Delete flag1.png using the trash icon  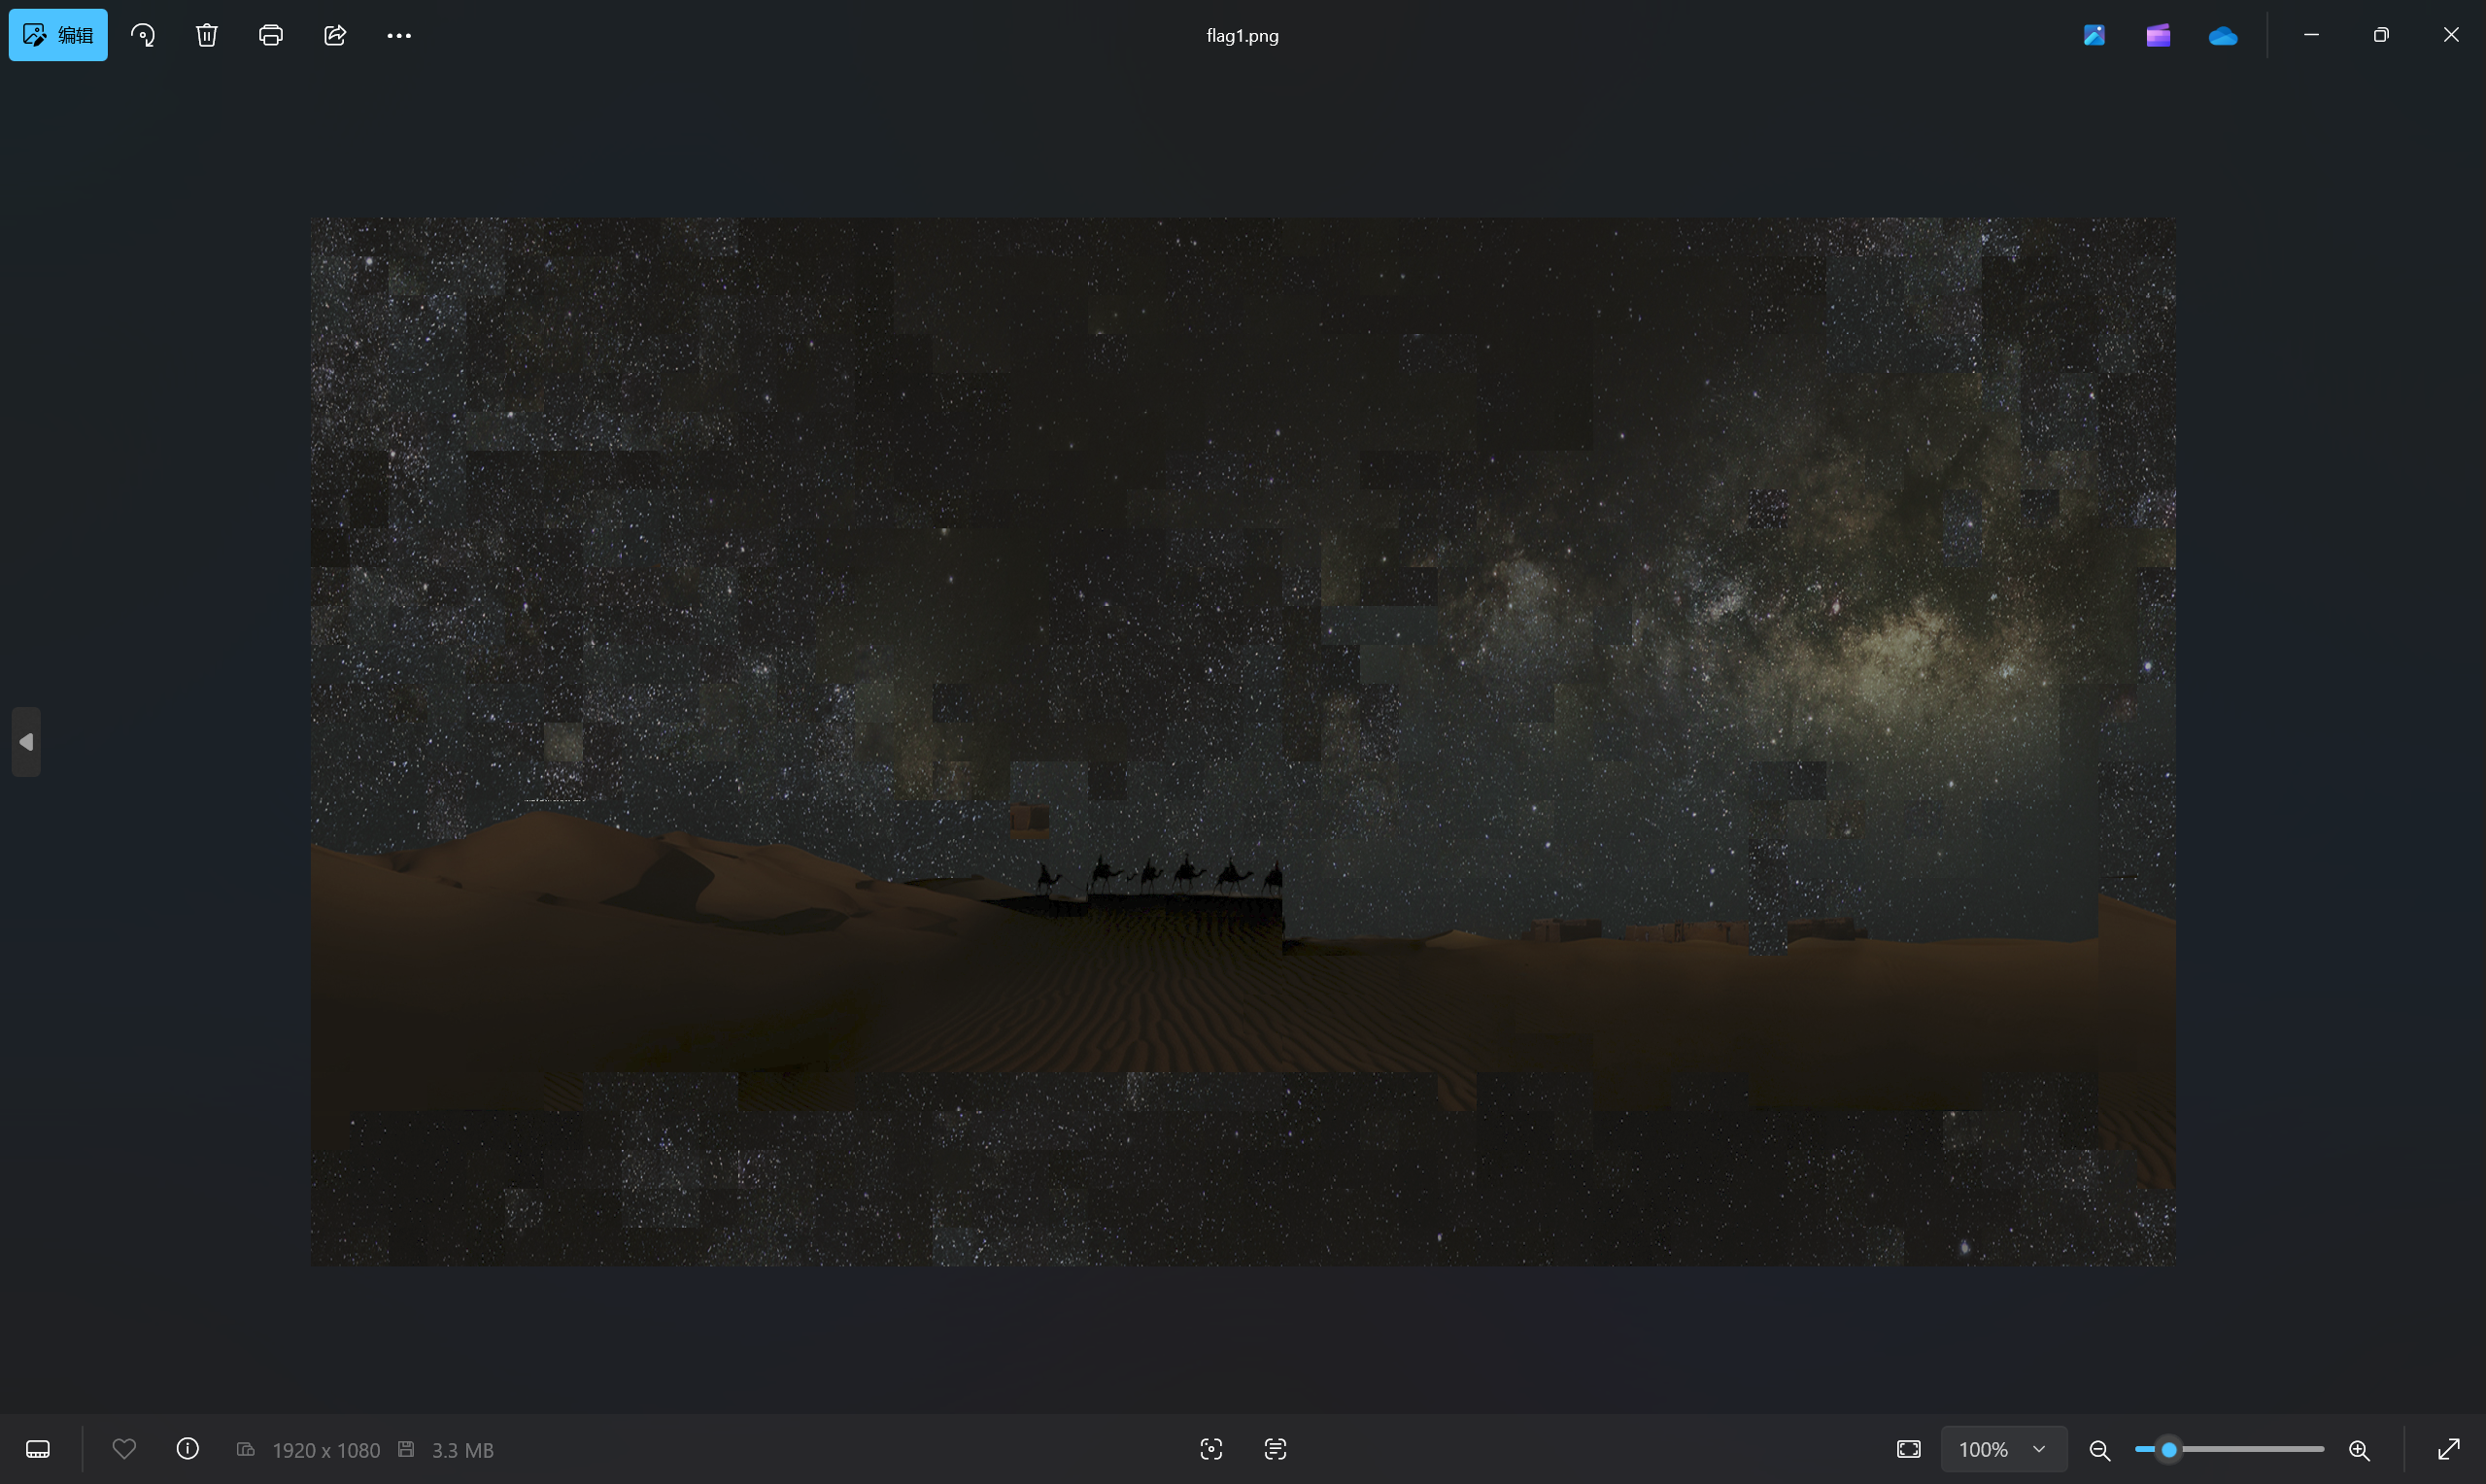coord(207,35)
